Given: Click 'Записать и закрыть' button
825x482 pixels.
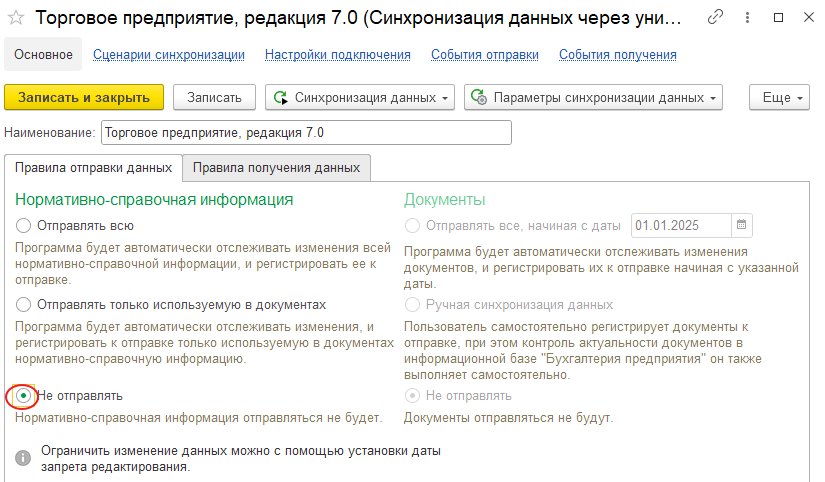Looking at the screenshot, I should [84, 97].
